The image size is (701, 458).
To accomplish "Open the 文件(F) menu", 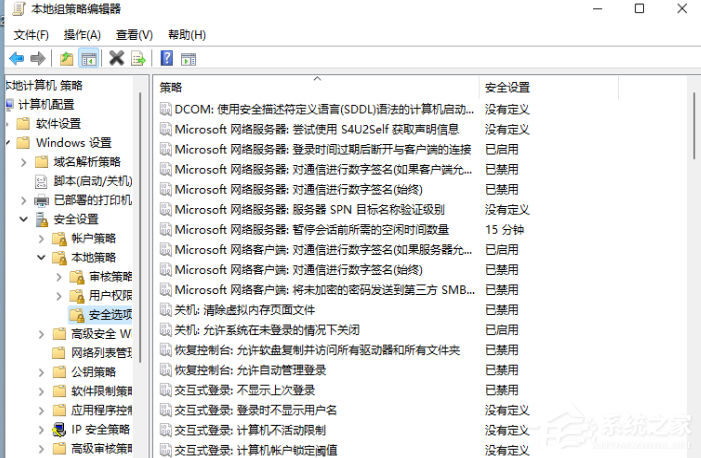I will (x=31, y=35).
